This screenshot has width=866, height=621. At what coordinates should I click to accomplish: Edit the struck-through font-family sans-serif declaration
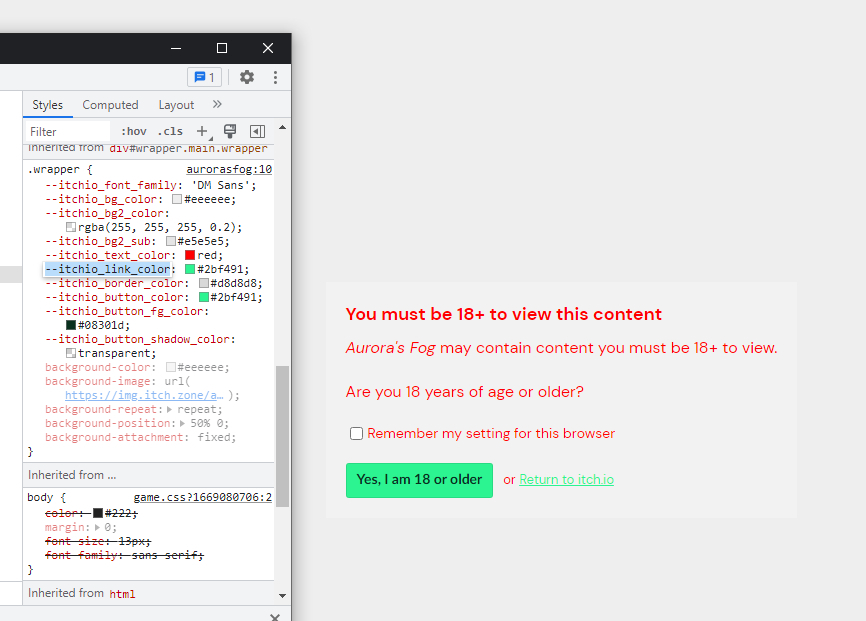124,555
